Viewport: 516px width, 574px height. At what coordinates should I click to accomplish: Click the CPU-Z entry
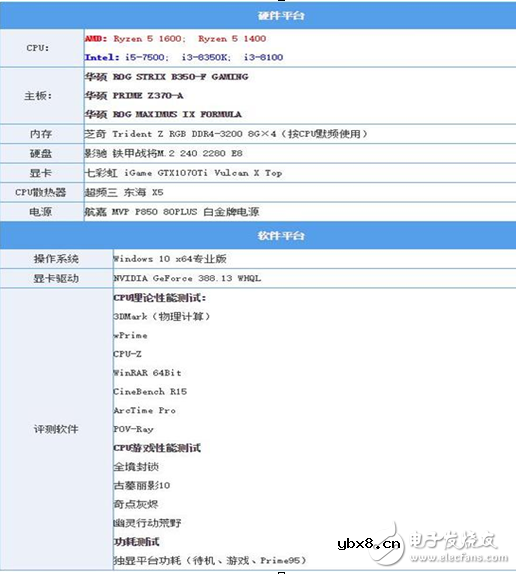(127, 354)
